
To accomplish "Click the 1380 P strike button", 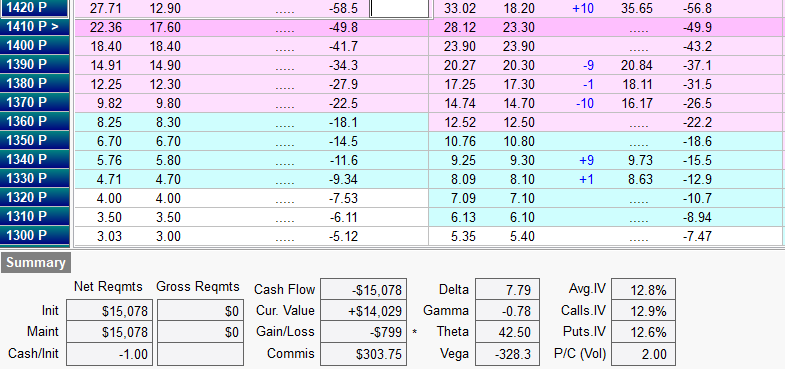I will (35, 84).
